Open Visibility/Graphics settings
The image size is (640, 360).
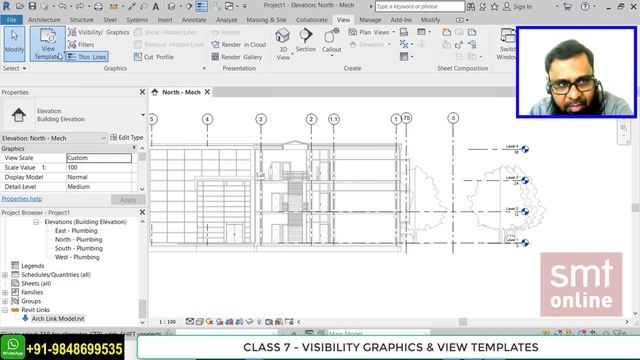(98, 32)
